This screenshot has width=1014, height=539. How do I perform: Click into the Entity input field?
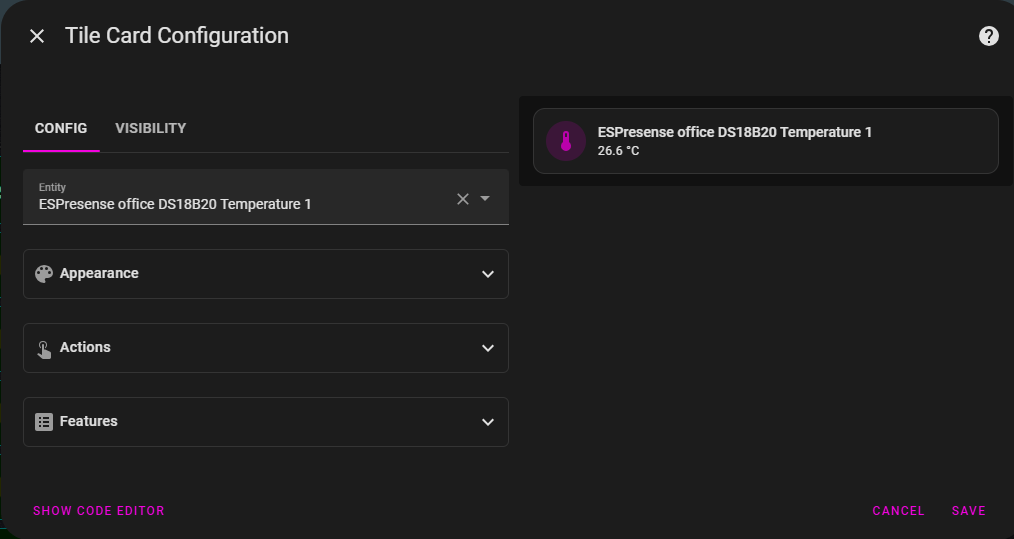tap(230, 203)
